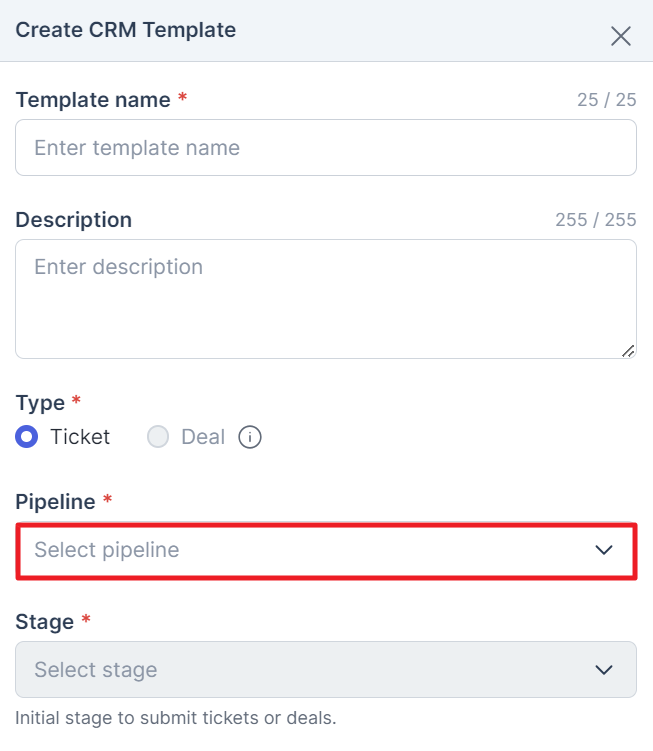
Task: Click the Pipeline field label
Action: tap(55, 502)
